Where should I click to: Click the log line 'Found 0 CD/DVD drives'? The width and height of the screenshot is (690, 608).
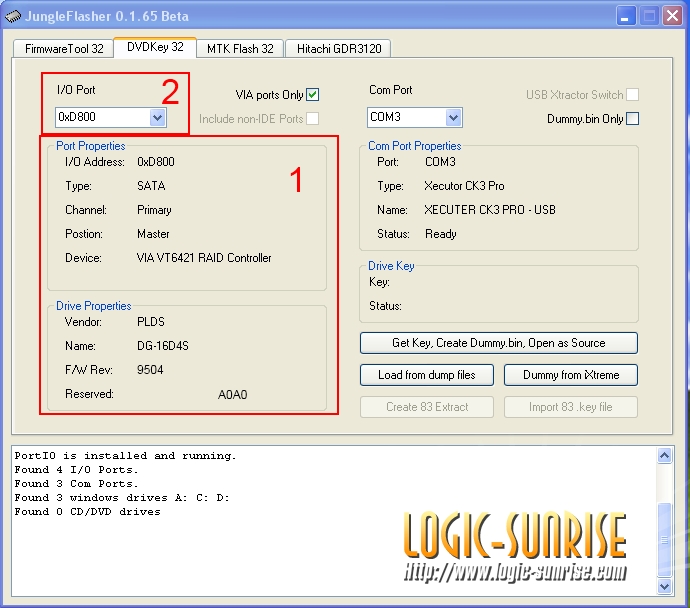87,512
